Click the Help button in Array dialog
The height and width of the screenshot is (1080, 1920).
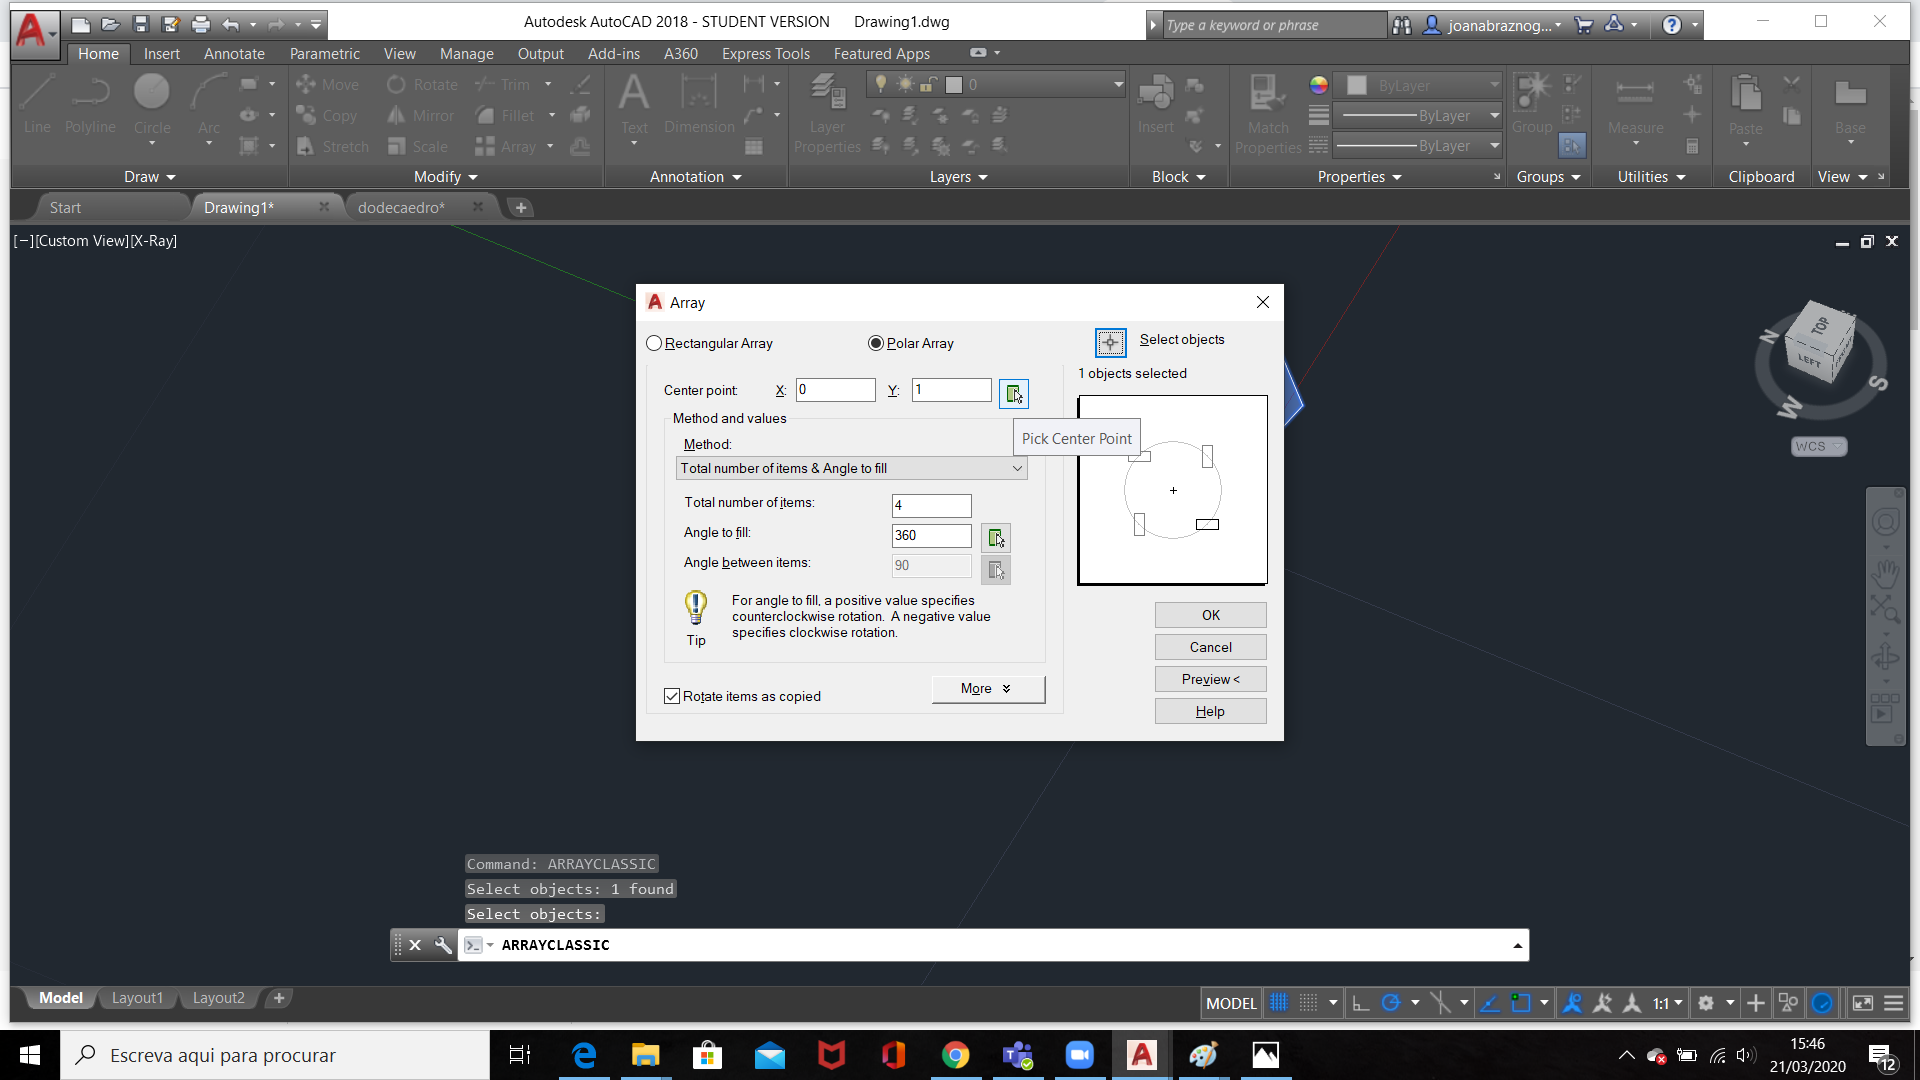pos(1211,711)
